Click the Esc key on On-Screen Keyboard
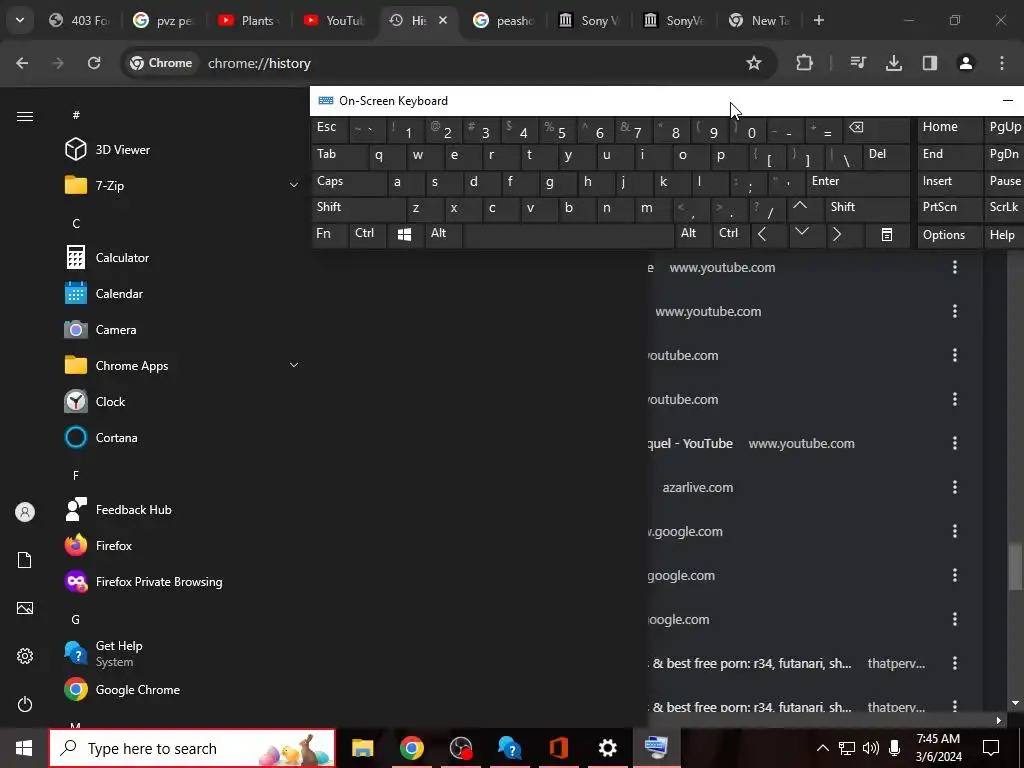This screenshot has width=1024, height=768. pos(330,129)
